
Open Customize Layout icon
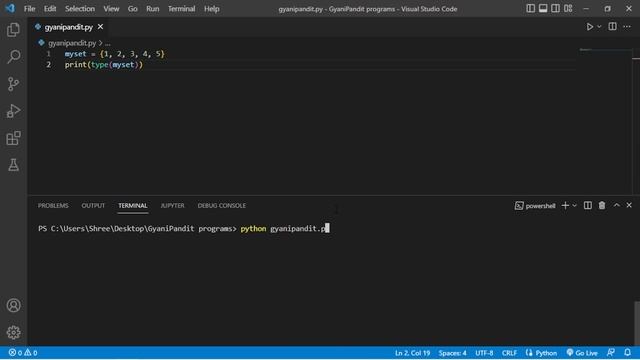click(568, 8)
